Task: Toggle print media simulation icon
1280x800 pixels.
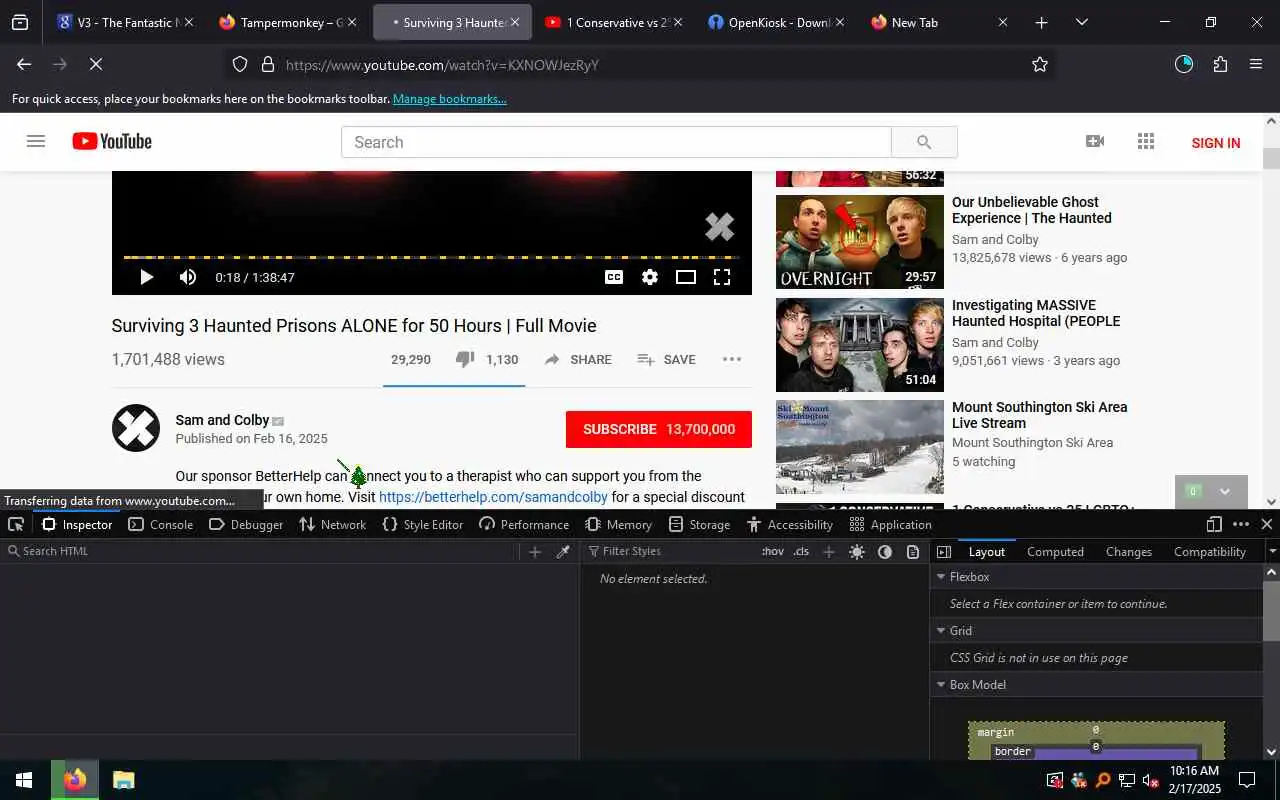Action: pyautogui.click(x=913, y=552)
